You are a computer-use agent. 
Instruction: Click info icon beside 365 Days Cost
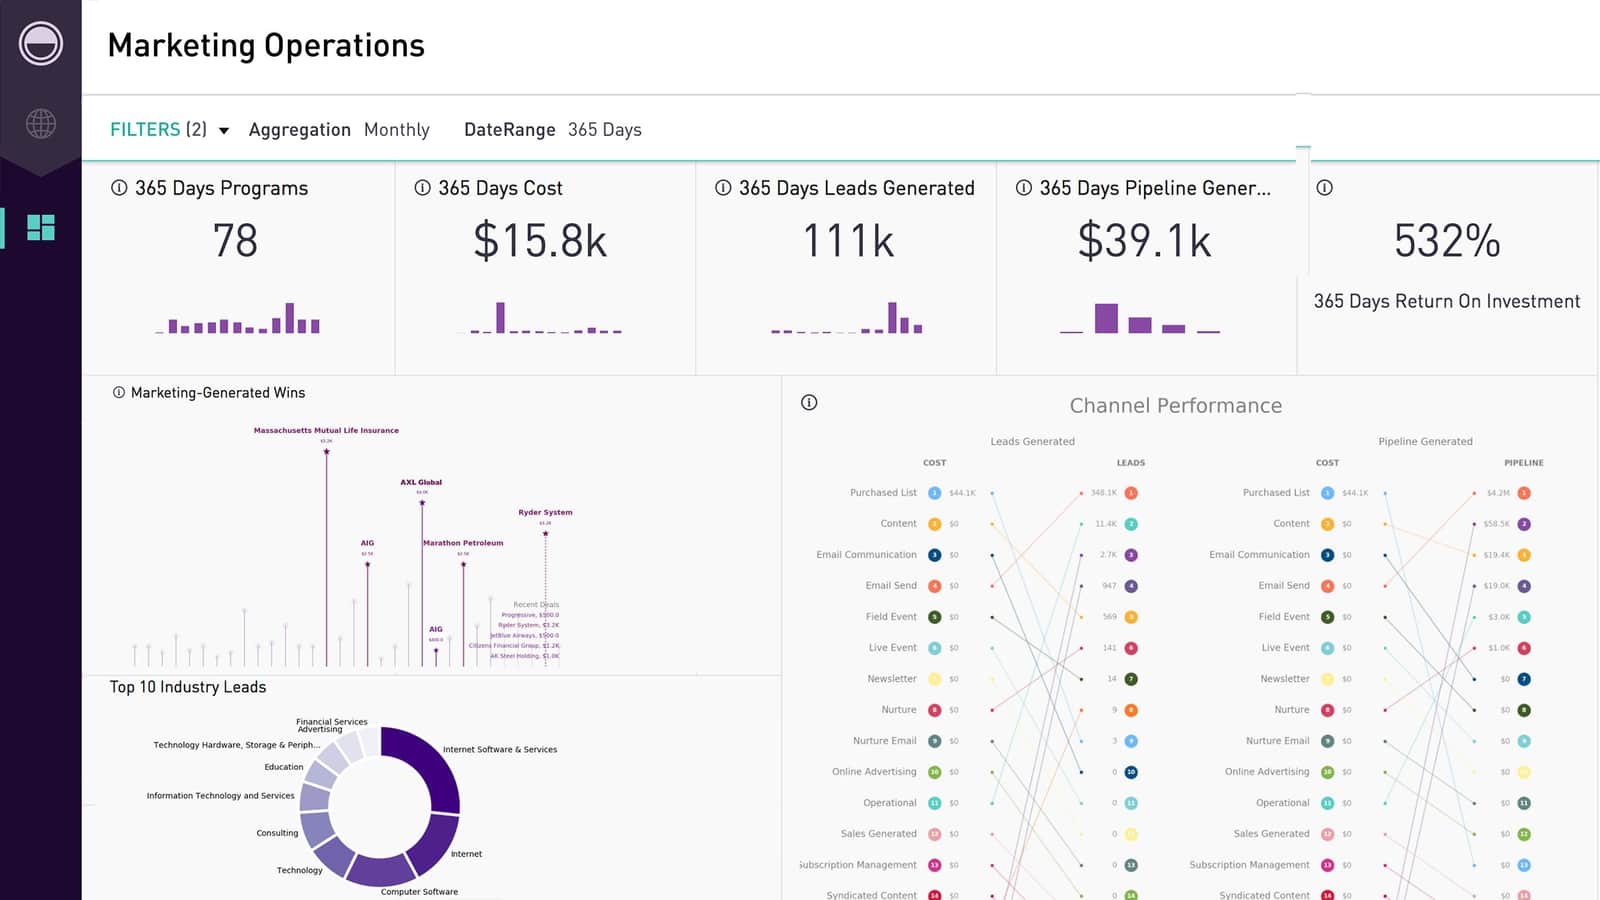(422, 188)
